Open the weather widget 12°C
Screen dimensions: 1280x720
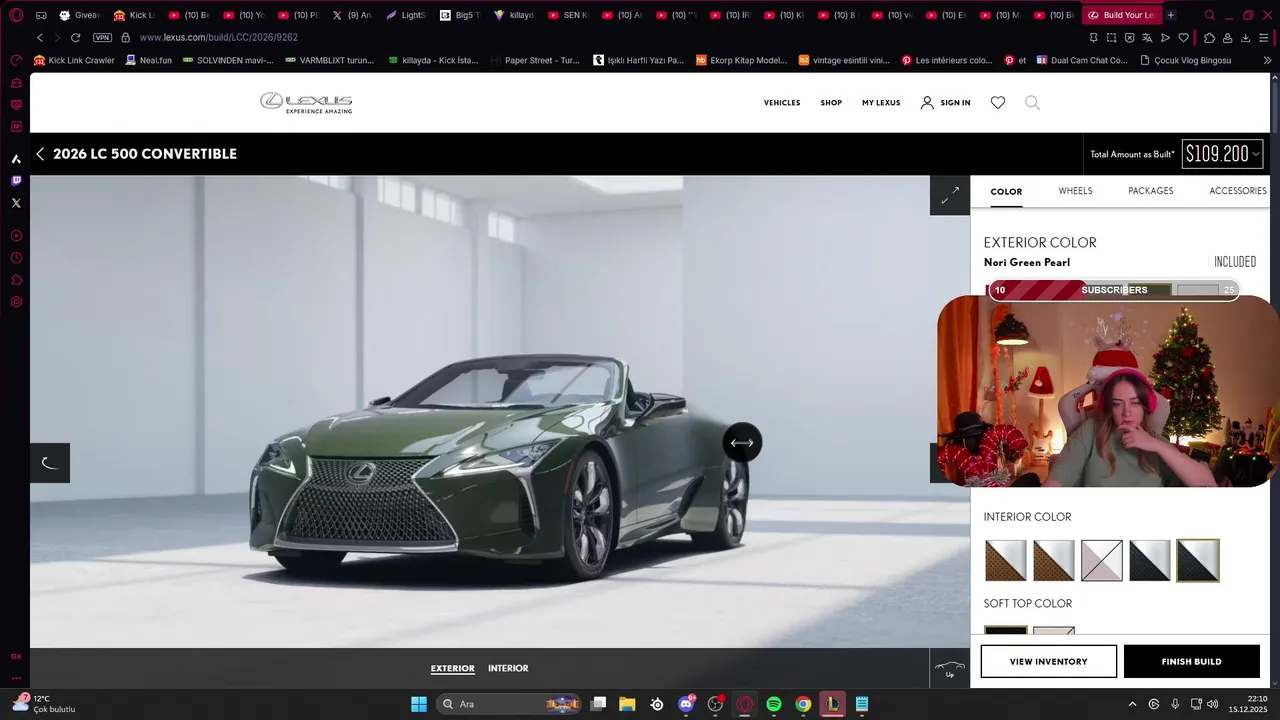[45, 704]
